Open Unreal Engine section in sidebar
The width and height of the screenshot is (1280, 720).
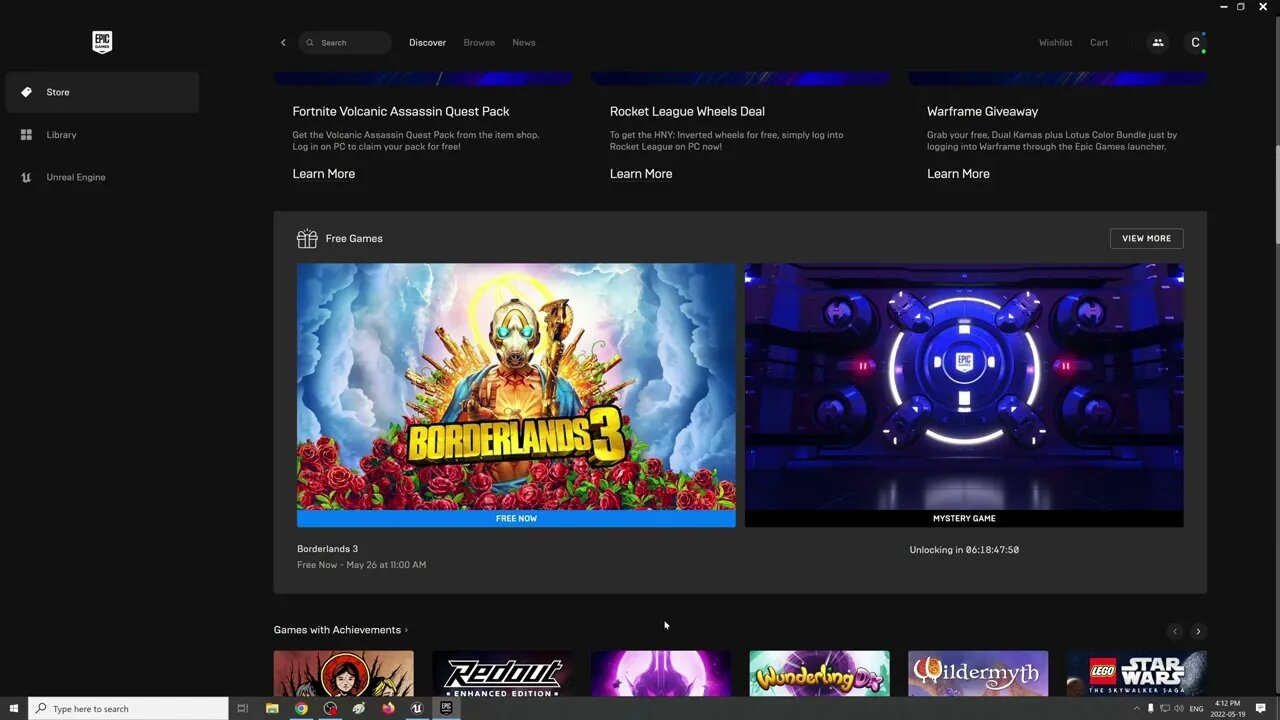coord(102,177)
